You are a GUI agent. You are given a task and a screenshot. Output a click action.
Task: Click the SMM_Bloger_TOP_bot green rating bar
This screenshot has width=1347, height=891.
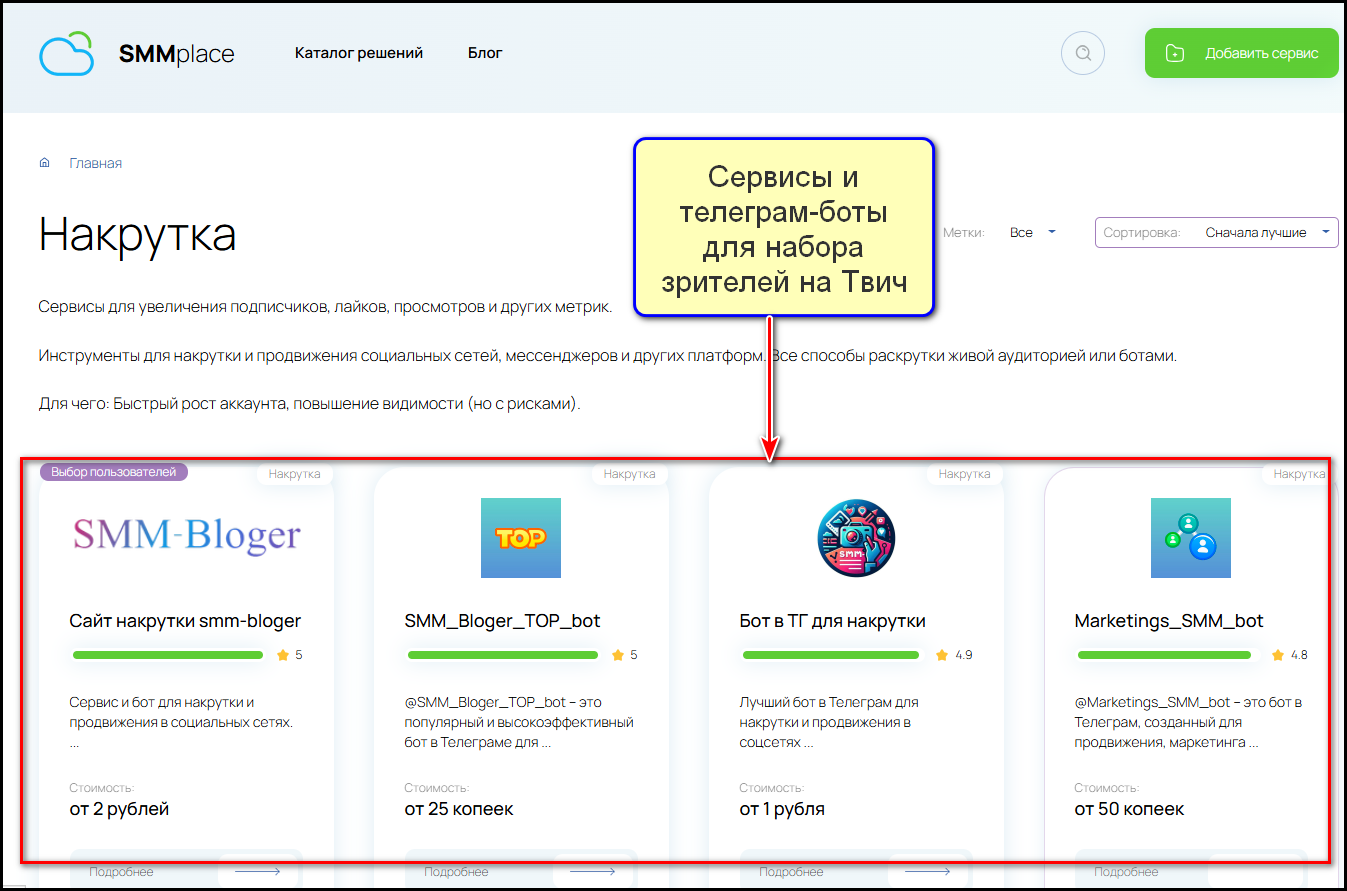(503, 655)
